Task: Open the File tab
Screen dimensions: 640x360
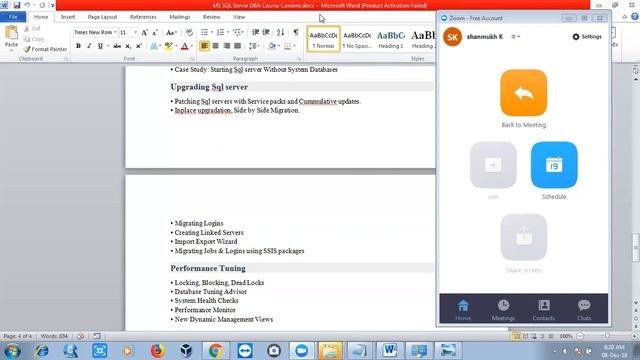Action: click(x=13, y=17)
